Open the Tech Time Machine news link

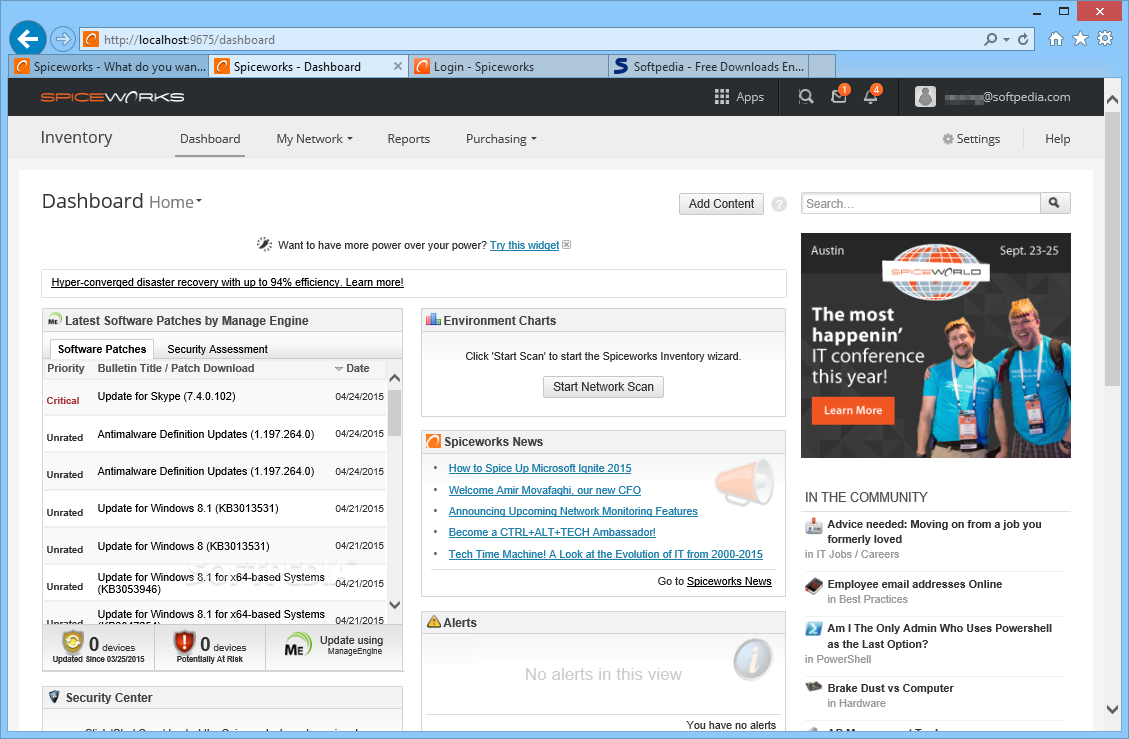tap(606, 554)
